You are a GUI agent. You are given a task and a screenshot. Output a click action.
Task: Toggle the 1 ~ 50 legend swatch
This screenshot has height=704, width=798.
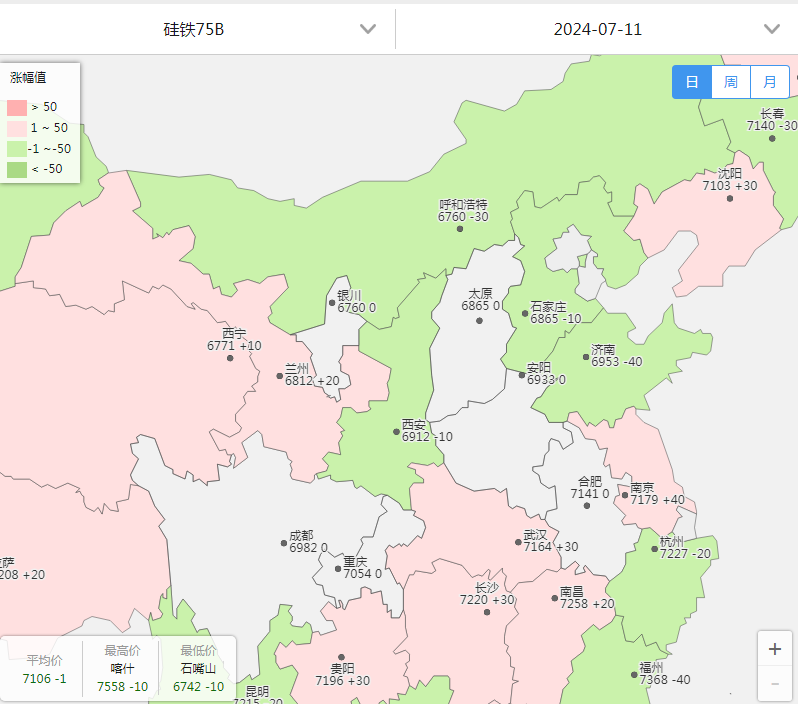[x=17, y=128]
